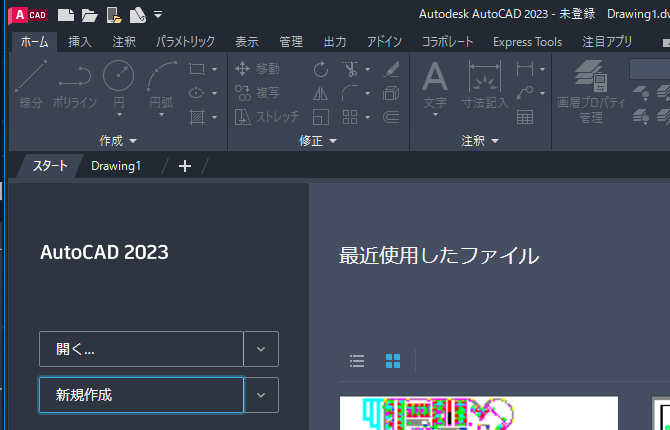The width and height of the screenshot is (670, 430).
Task: Click the 移動 move tool
Action: click(257, 69)
